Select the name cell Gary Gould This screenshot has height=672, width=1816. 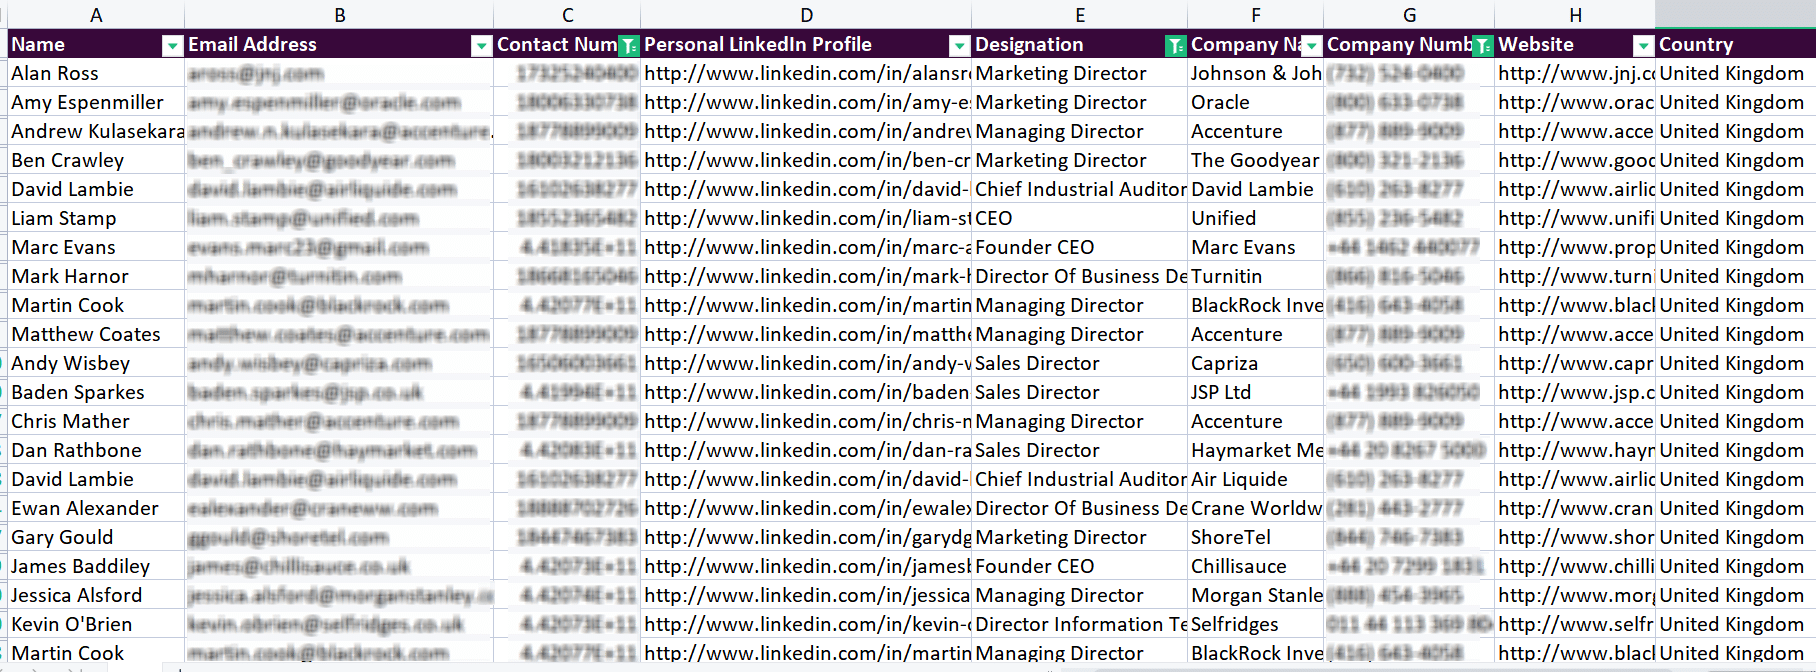(x=96, y=537)
